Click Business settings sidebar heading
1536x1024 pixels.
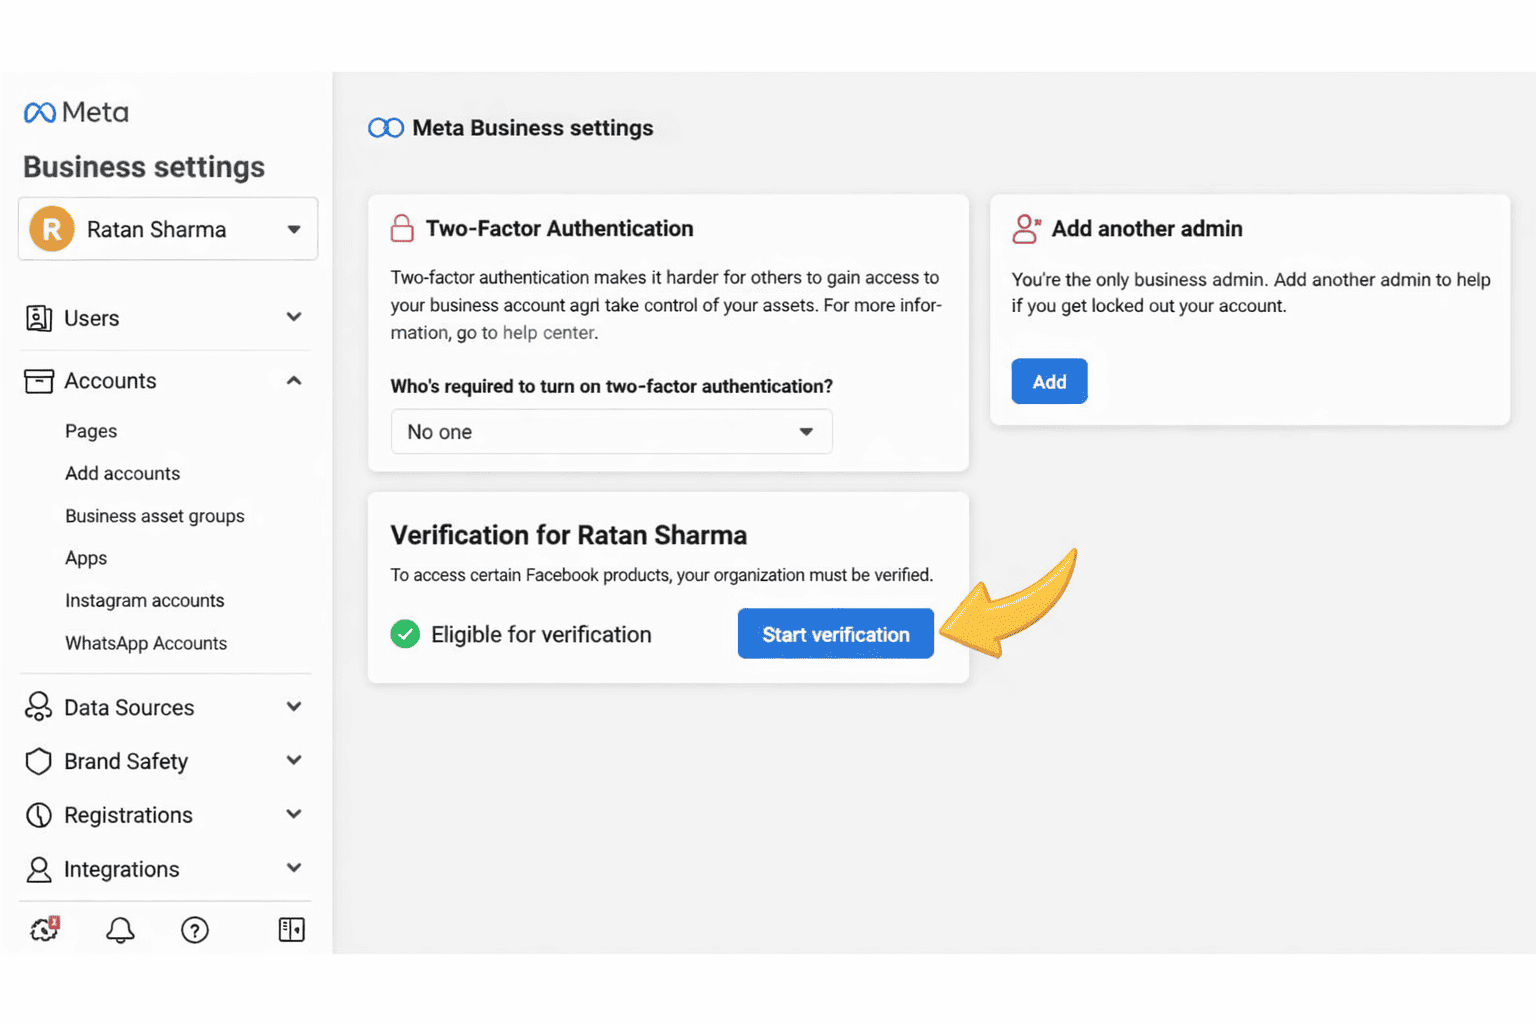coord(144,167)
